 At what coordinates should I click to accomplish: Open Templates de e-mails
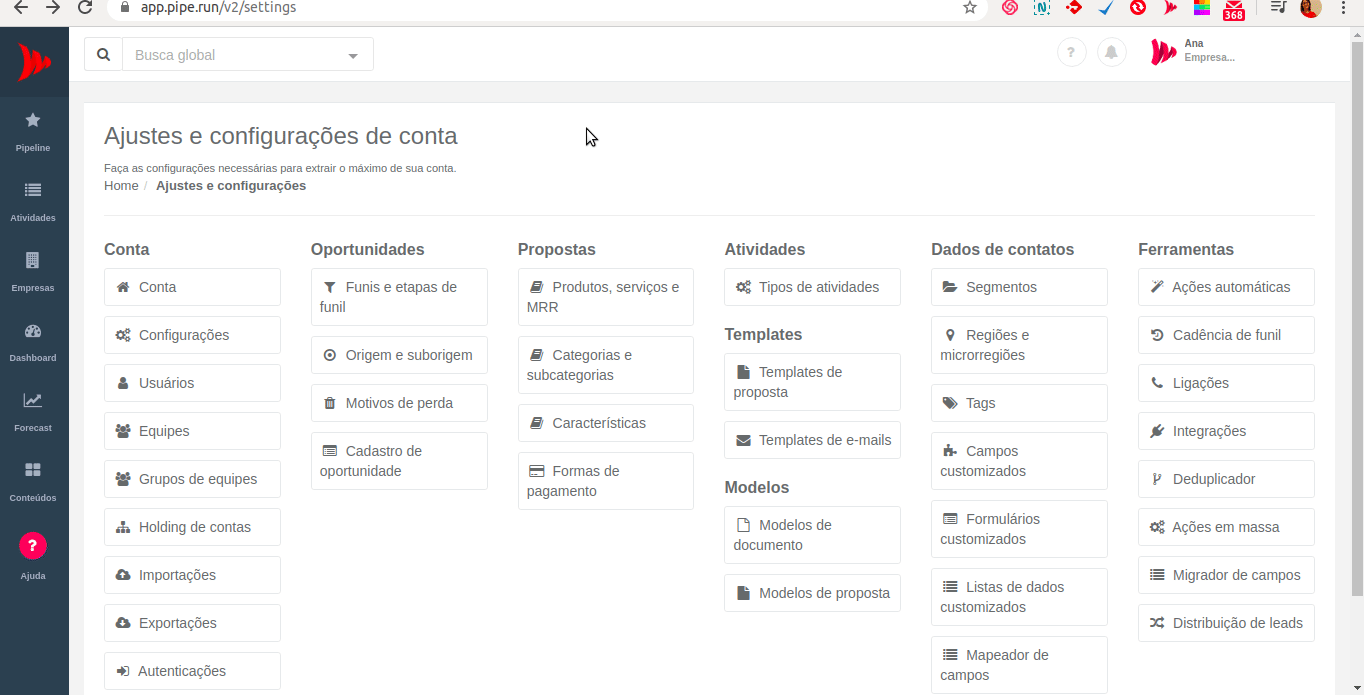click(x=812, y=440)
